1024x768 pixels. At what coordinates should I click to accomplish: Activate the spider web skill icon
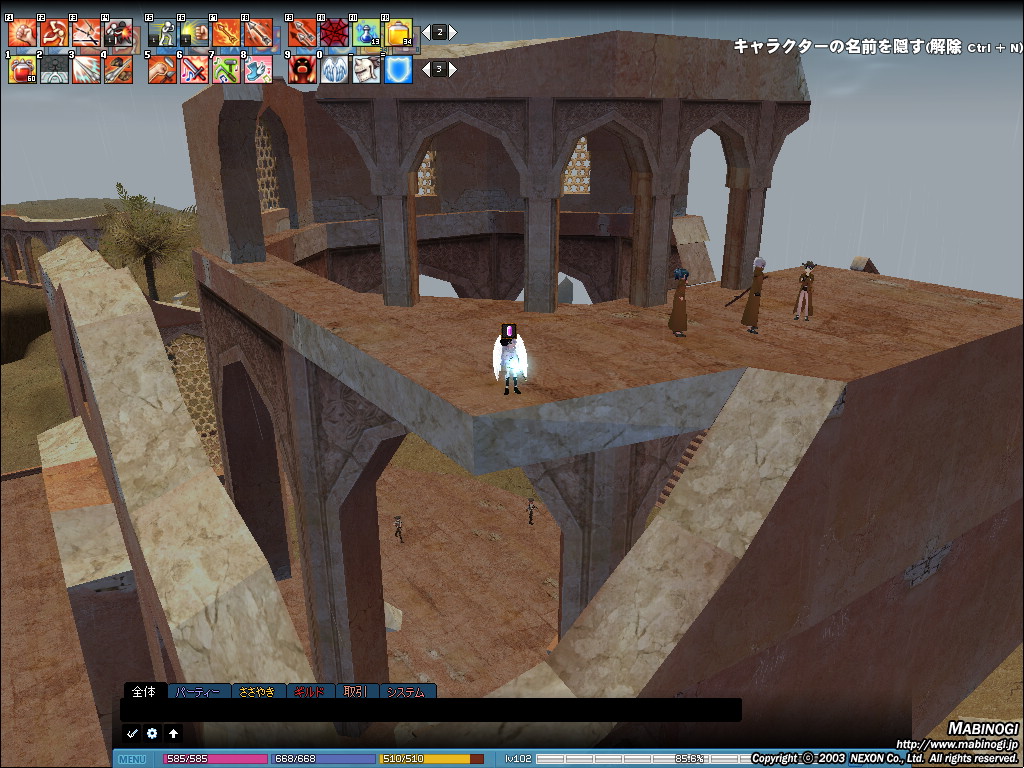point(334,34)
